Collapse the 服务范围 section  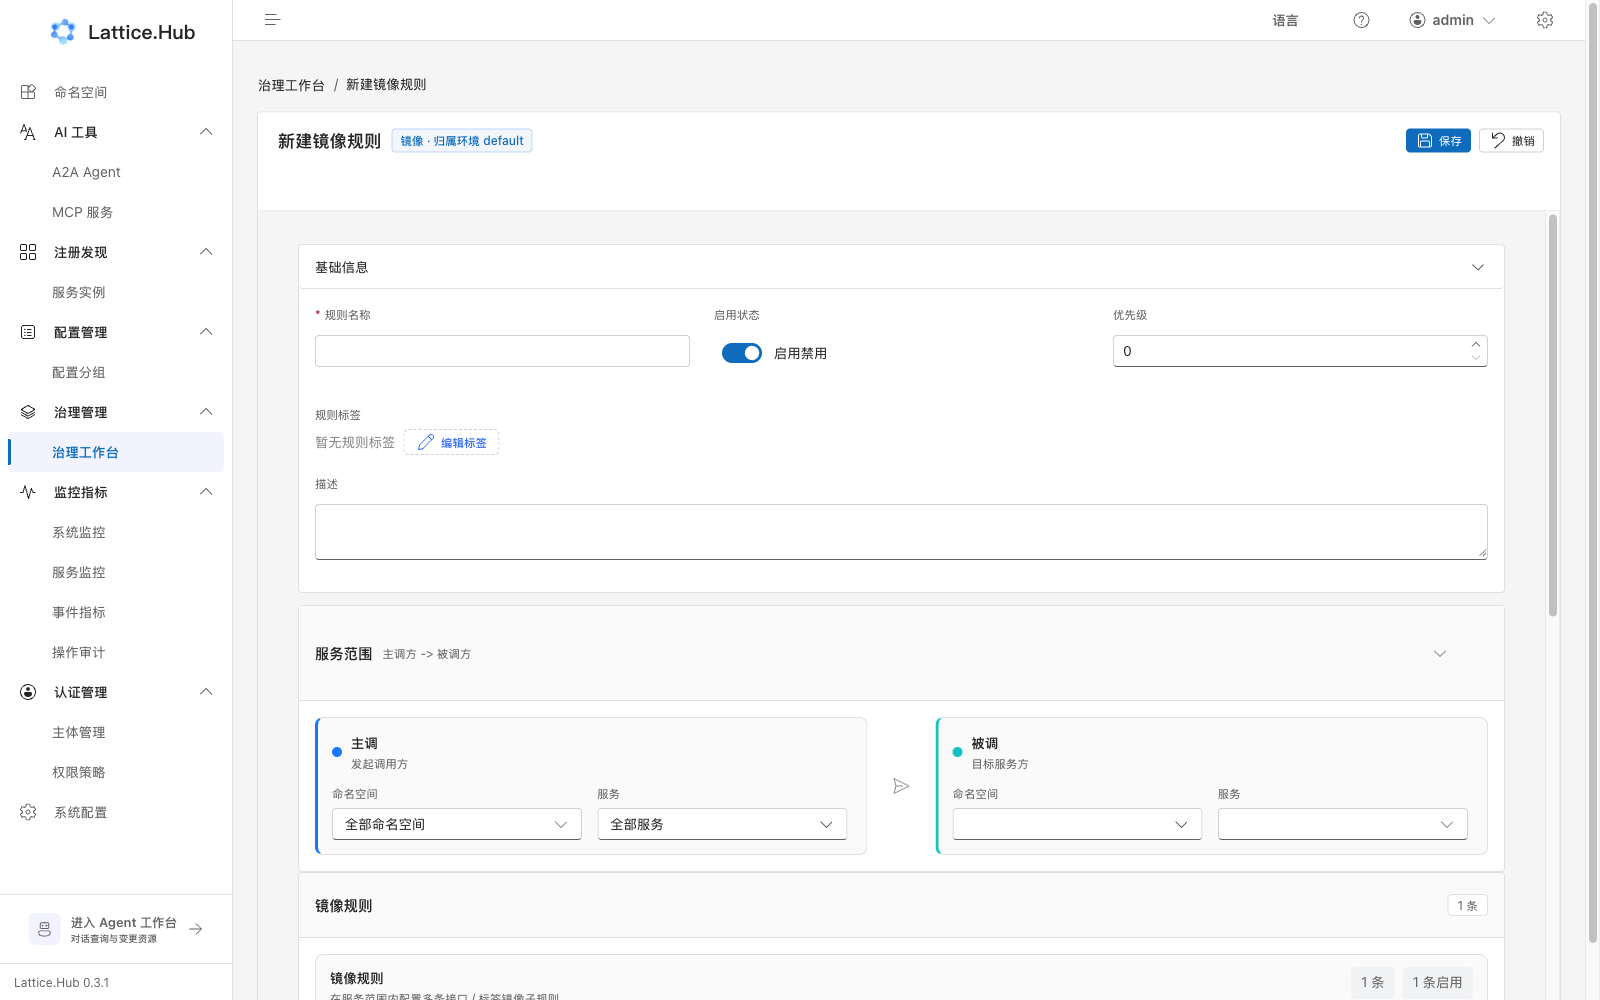[1440, 654]
